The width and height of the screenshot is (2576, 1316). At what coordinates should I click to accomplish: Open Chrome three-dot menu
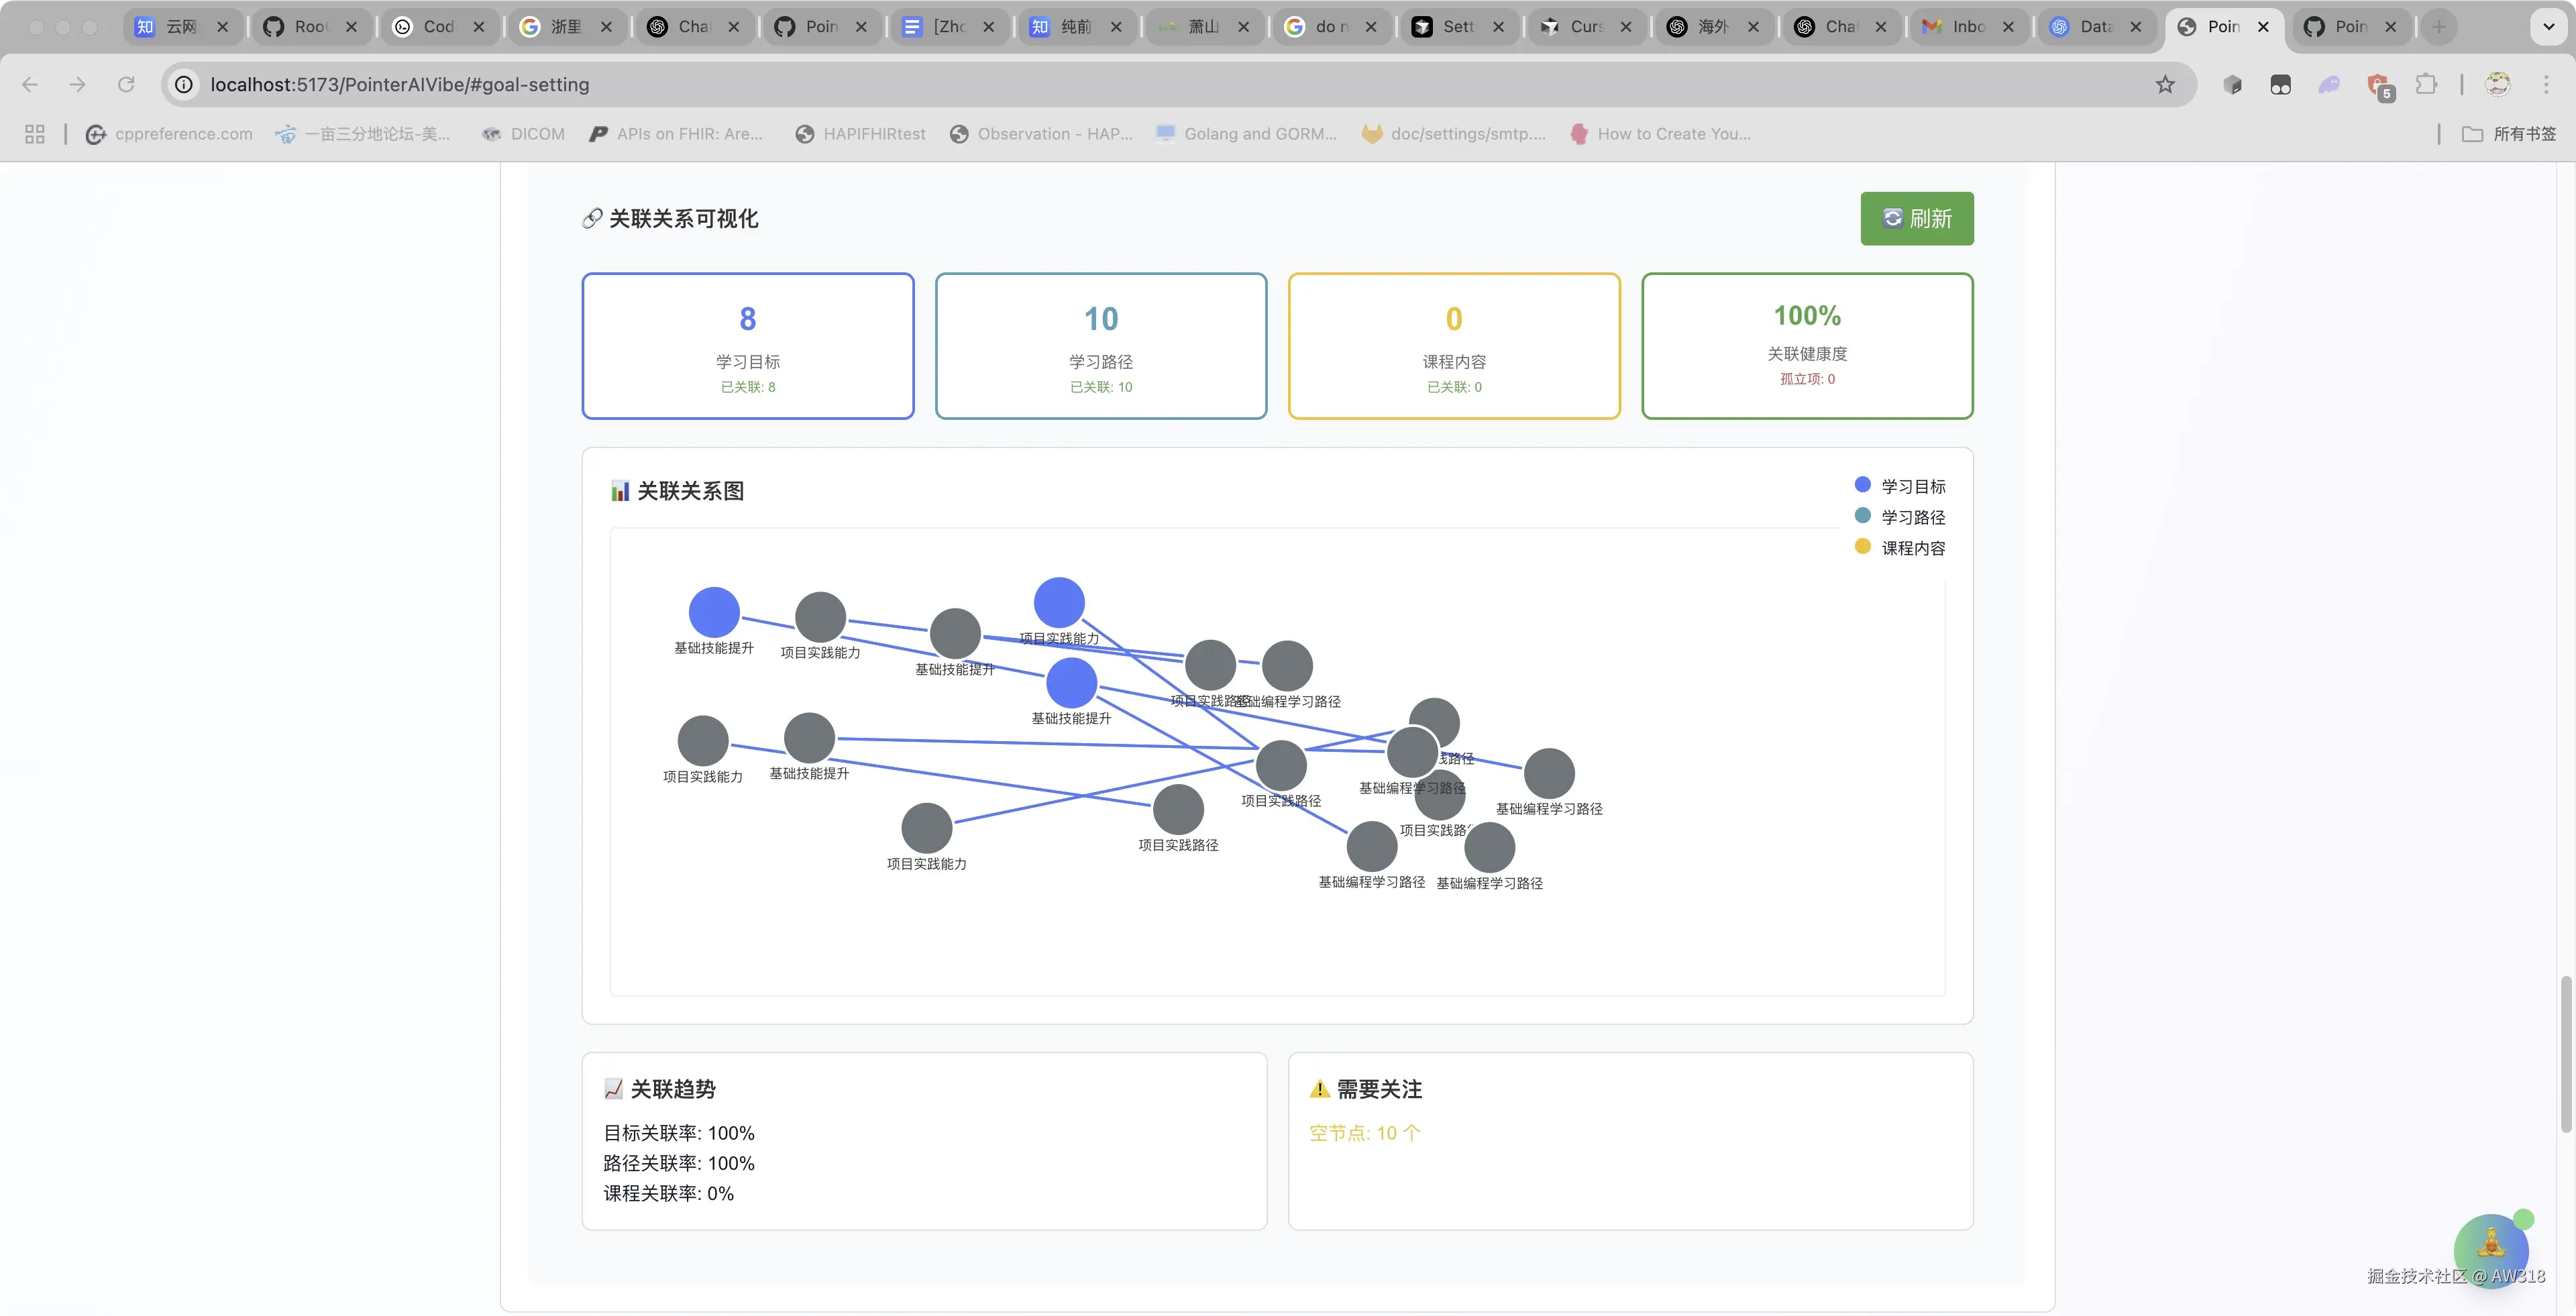pyautogui.click(x=2546, y=85)
